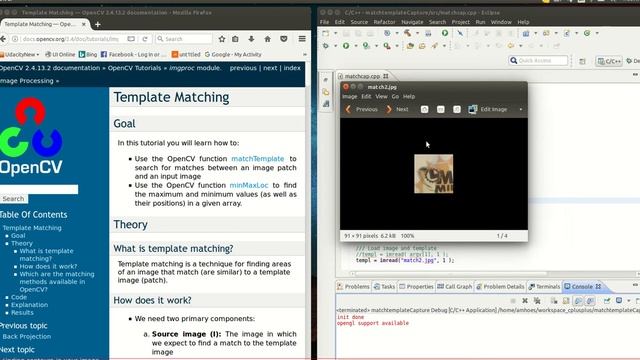
Task: Click the Eclipse Build hammer icon
Action: tap(407, 33)
